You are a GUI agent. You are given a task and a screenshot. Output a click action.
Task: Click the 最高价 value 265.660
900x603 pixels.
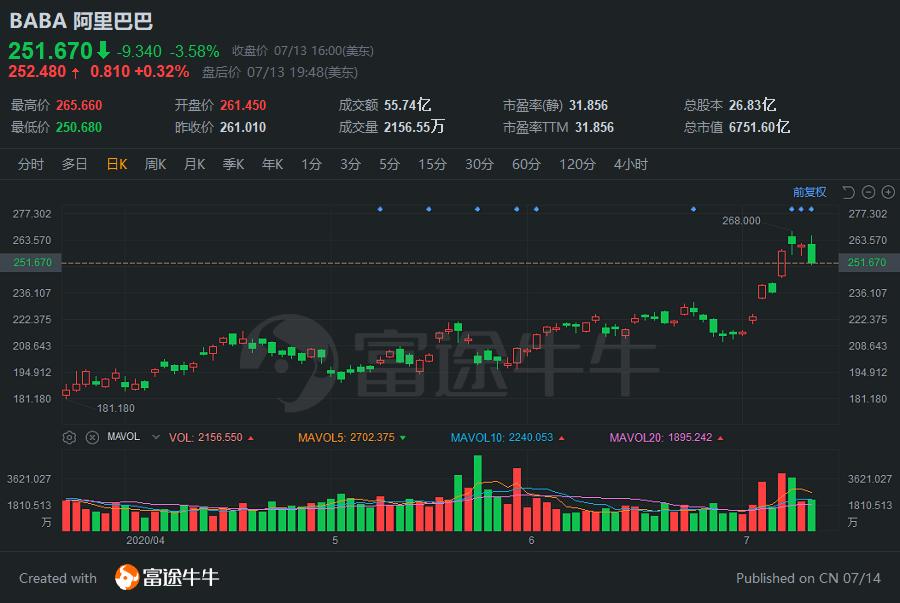(x=79, y=106)
